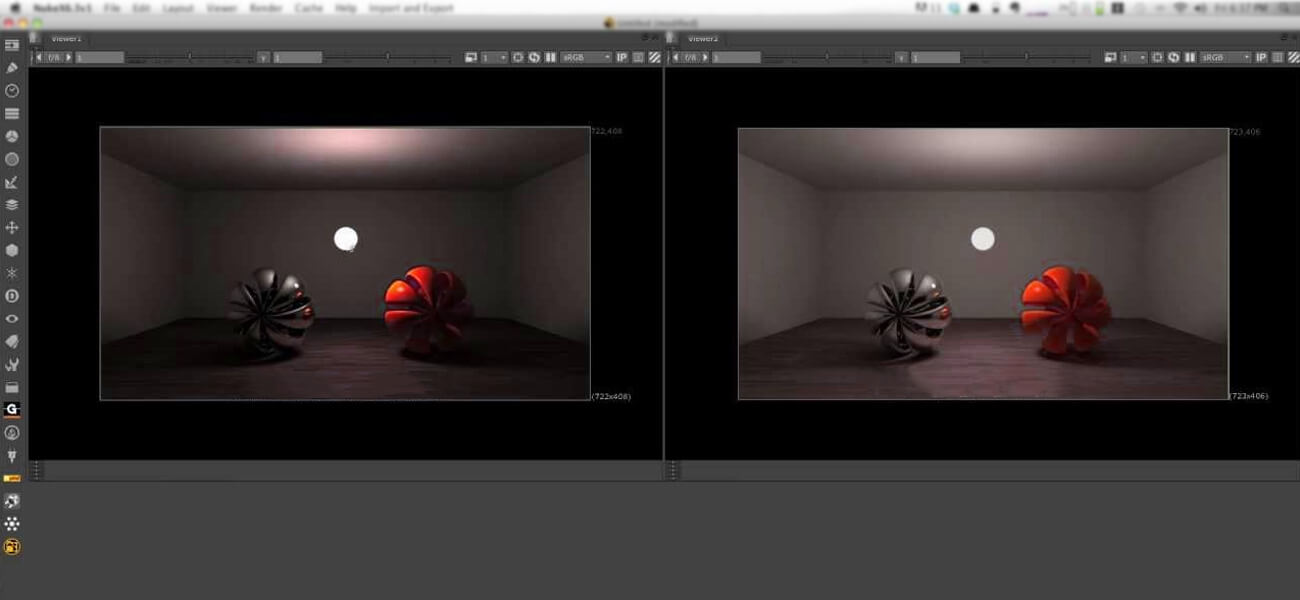Toggle the IP input process in Viewer1
The width and height of the screenshot is (1300, 600).
[x=621, y=58]
